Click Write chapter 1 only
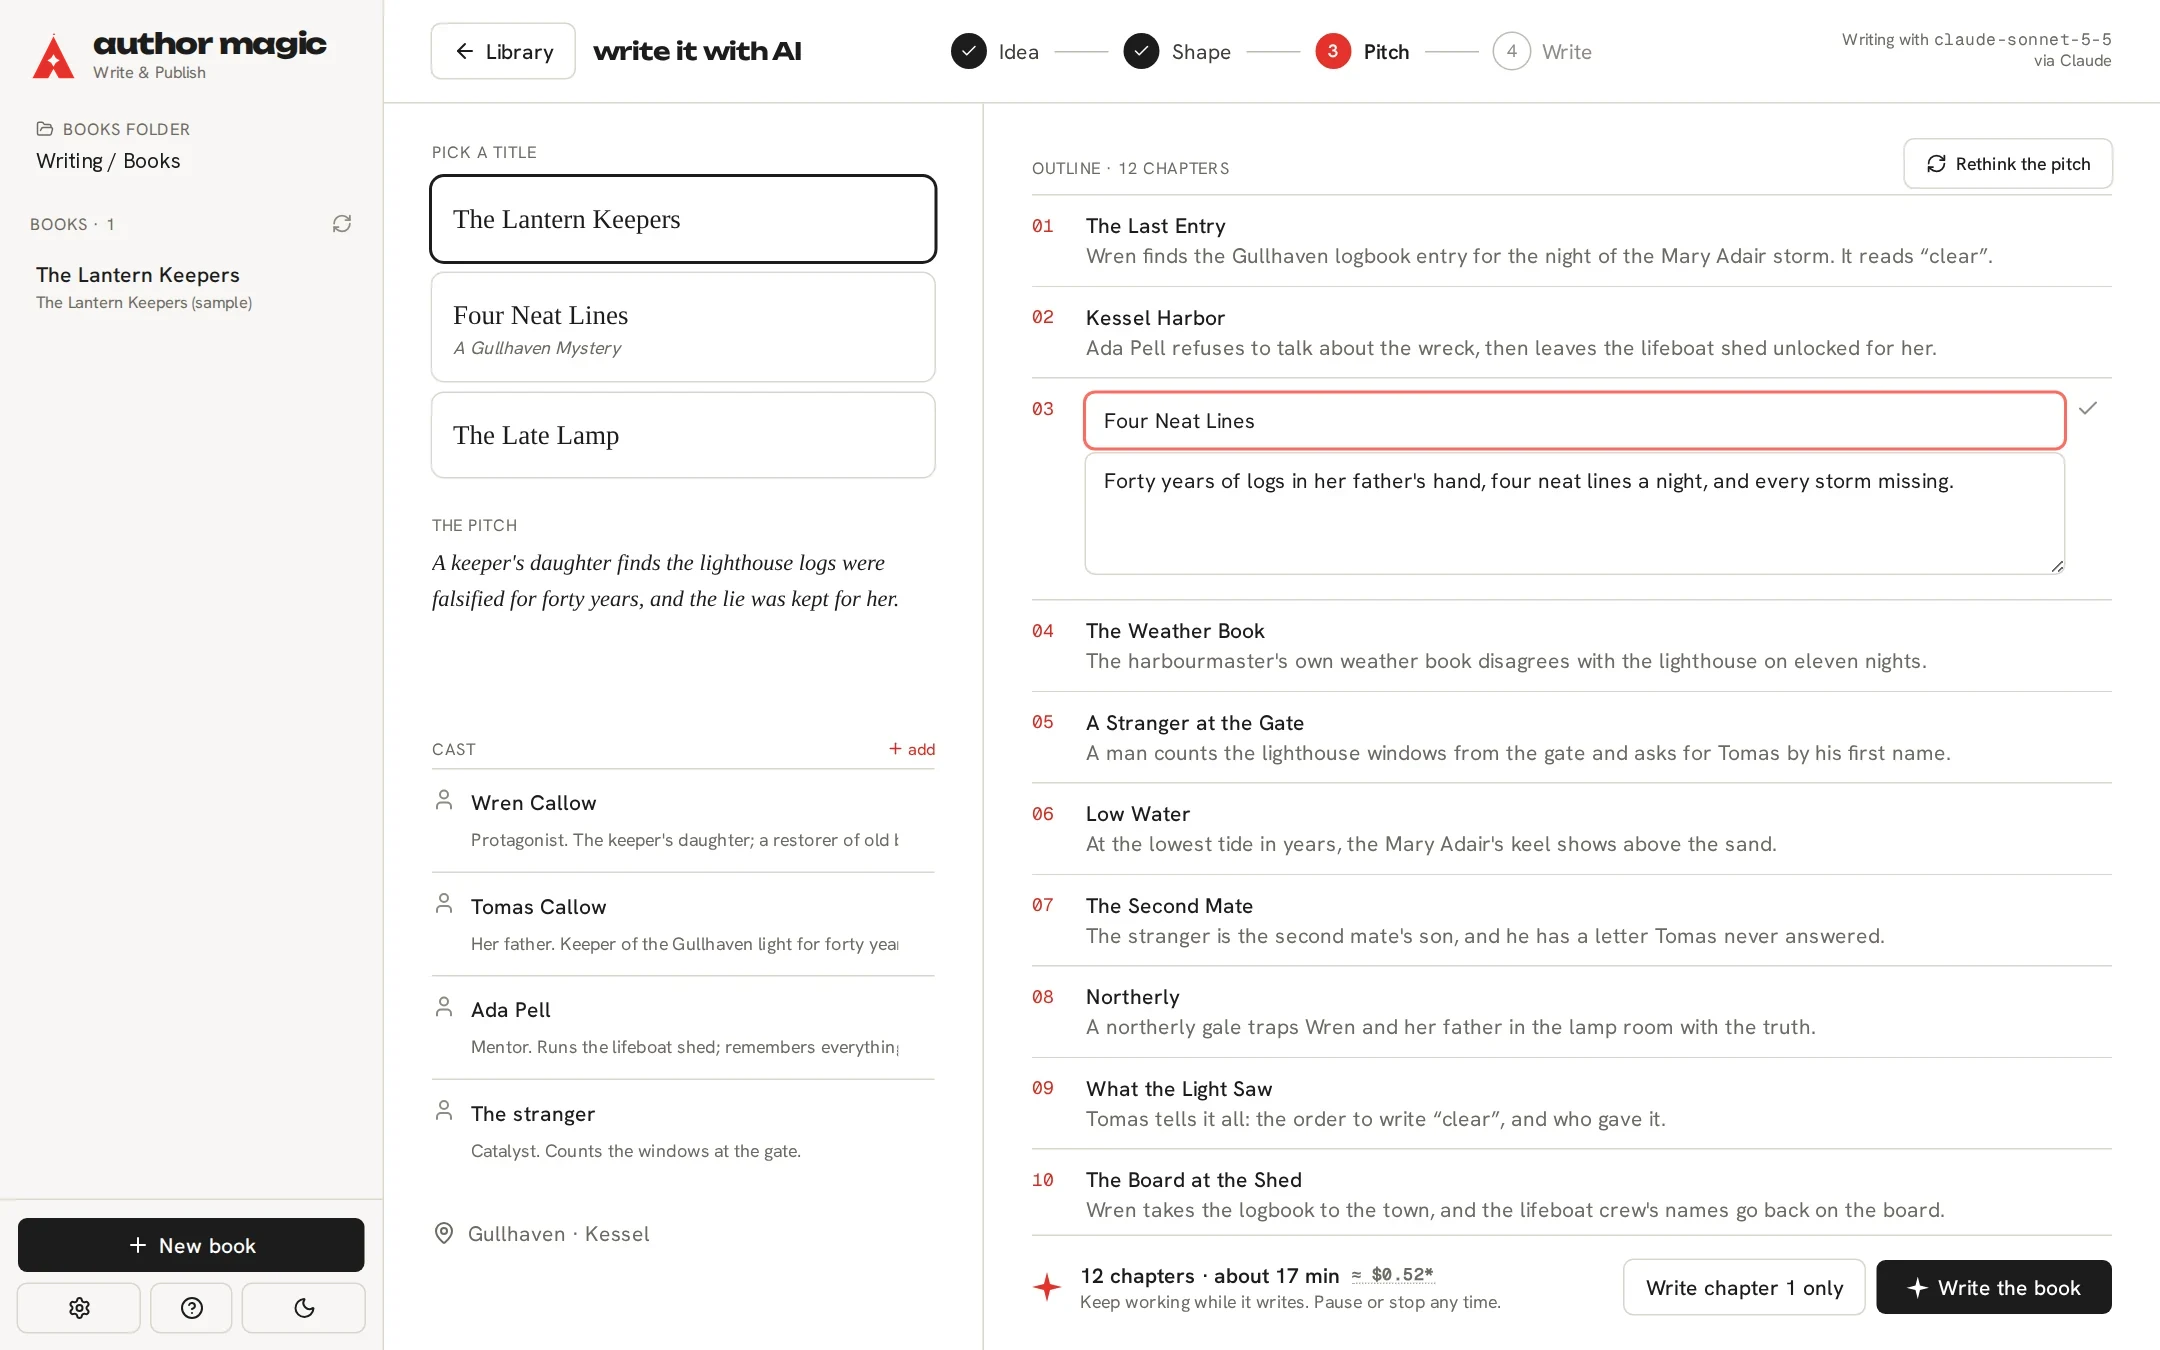 click(1744, 1288)
